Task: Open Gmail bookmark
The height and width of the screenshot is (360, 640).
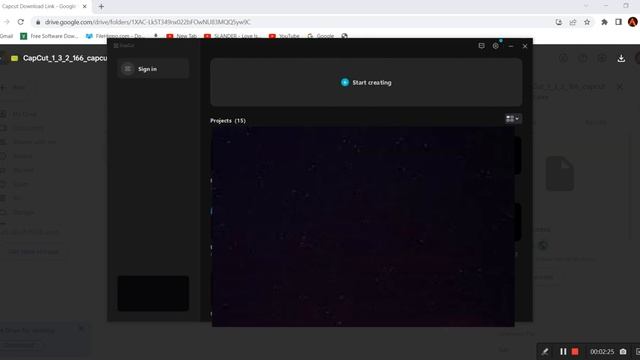Action: 7,36
